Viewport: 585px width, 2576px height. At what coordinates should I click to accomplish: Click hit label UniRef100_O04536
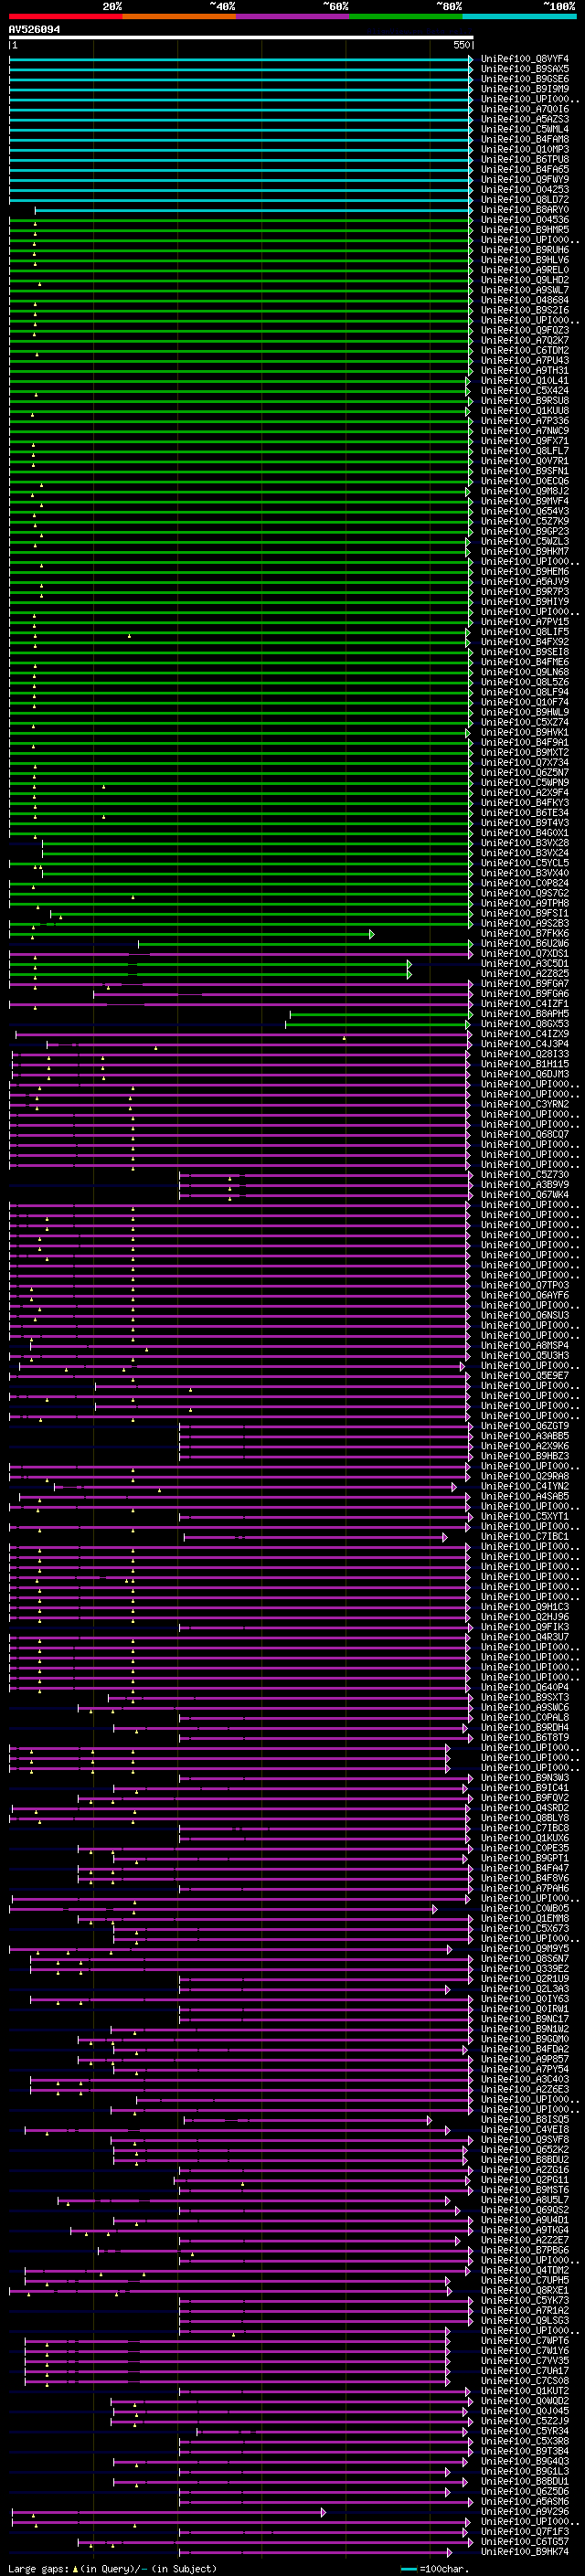click(525, 220)
